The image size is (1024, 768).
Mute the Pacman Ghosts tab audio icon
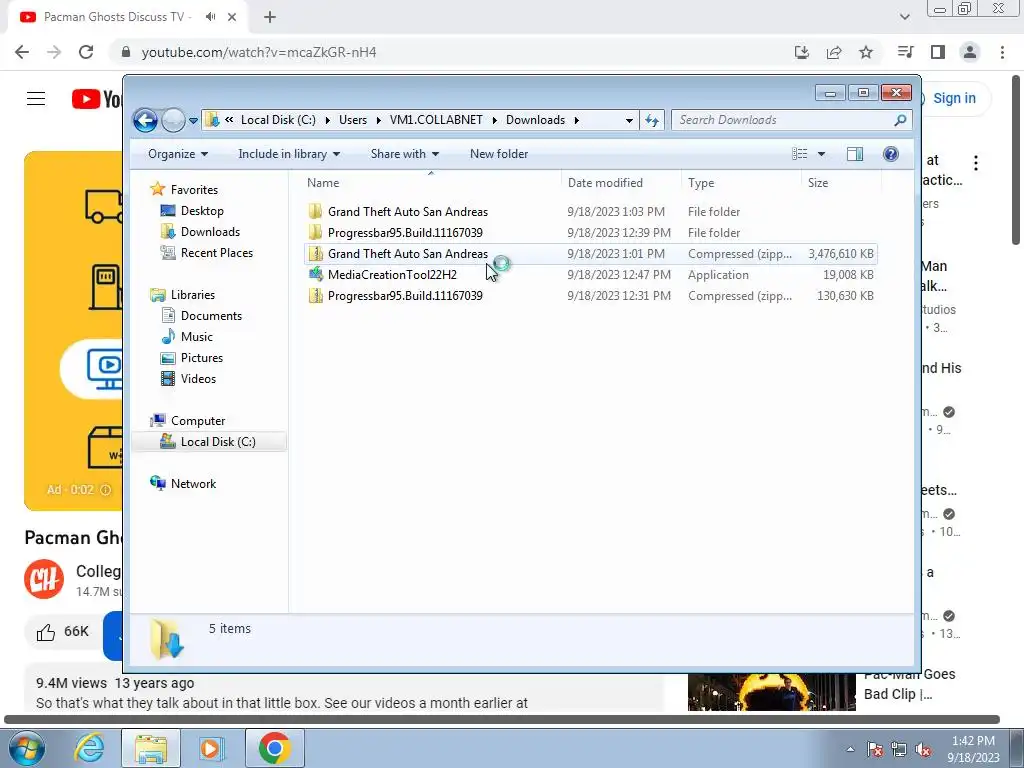coord(210,17)
